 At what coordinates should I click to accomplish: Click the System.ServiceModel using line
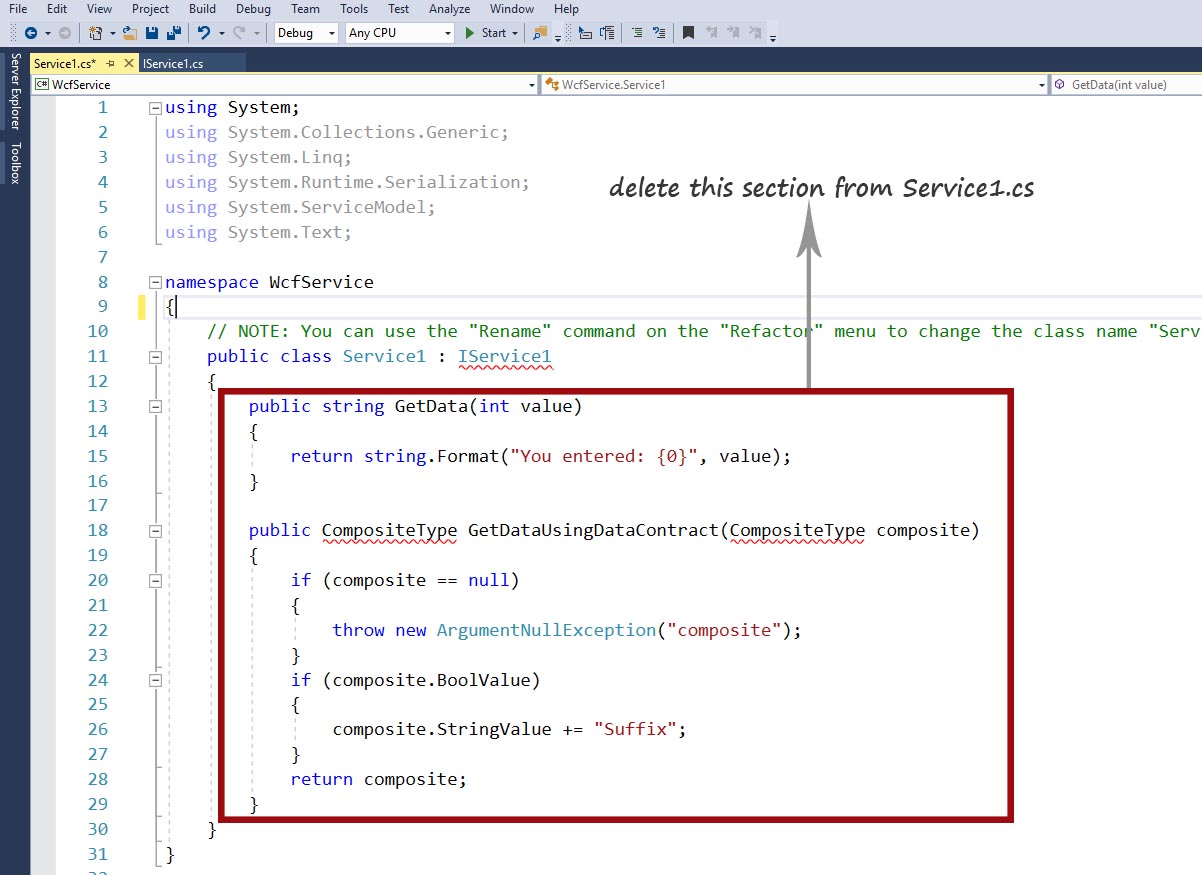(301, 207)
